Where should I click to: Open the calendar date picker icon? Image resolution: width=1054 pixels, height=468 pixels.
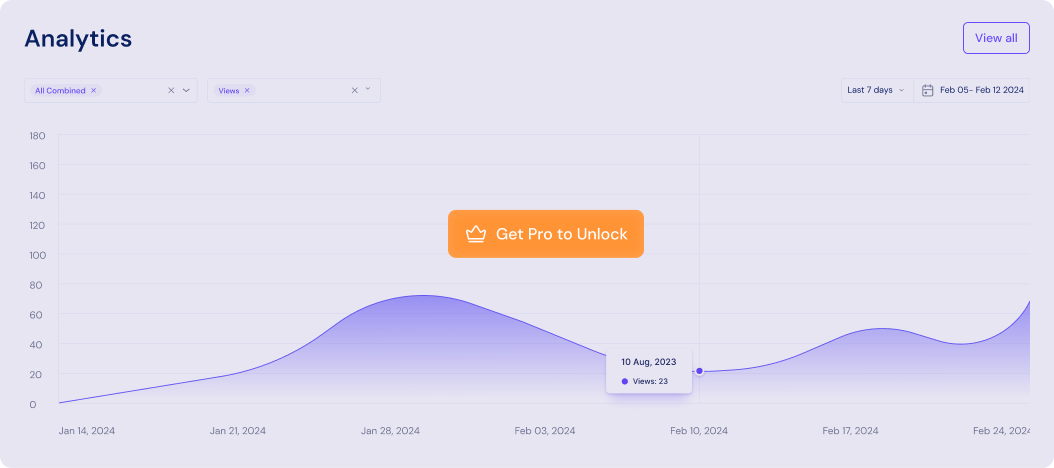click(x=928, y=90)
